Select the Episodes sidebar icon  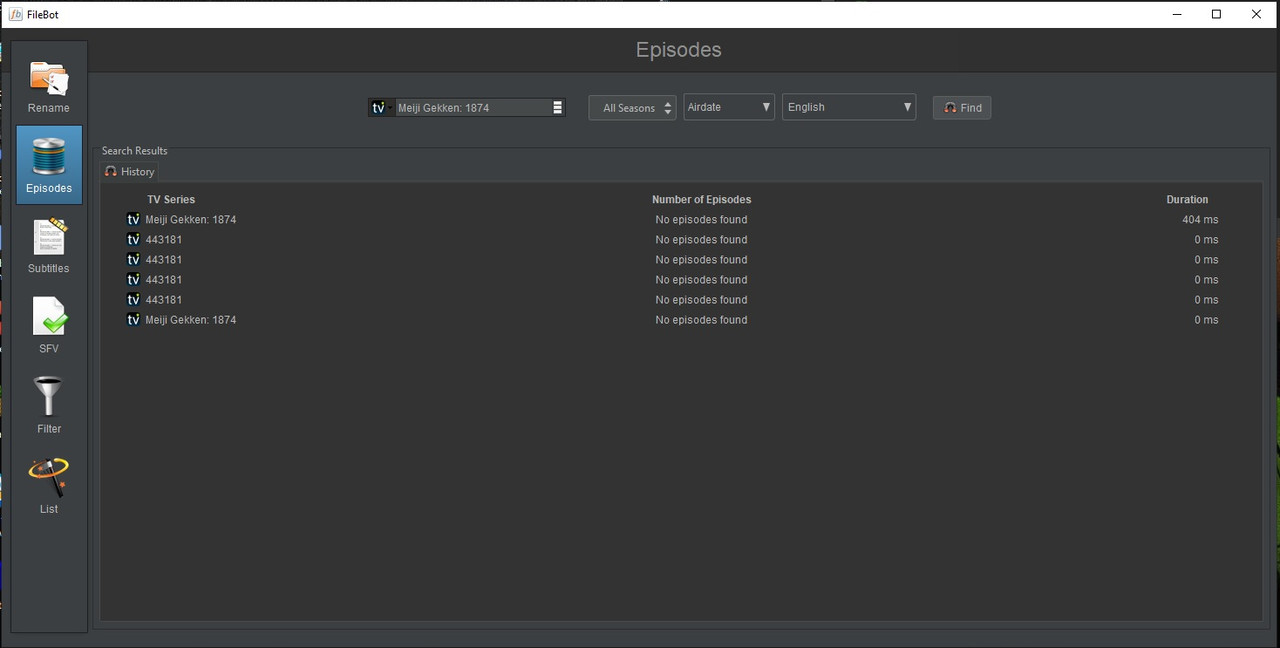(x=49, y=165)
